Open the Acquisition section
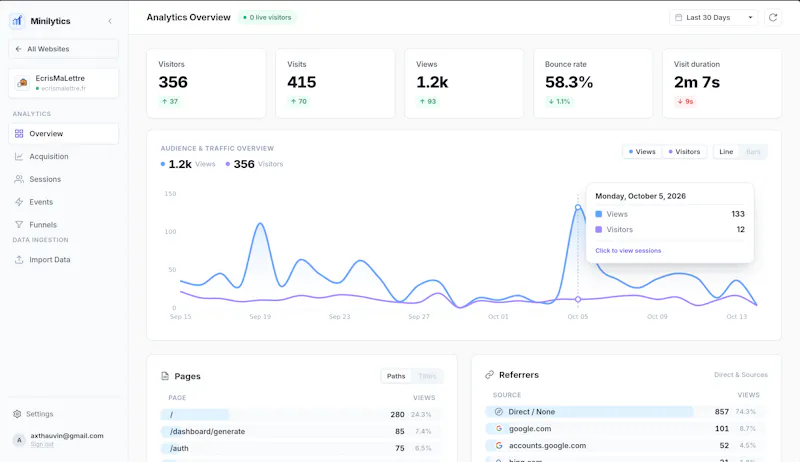Viewport: 800px width, 462px height. [x=64, y=157]
